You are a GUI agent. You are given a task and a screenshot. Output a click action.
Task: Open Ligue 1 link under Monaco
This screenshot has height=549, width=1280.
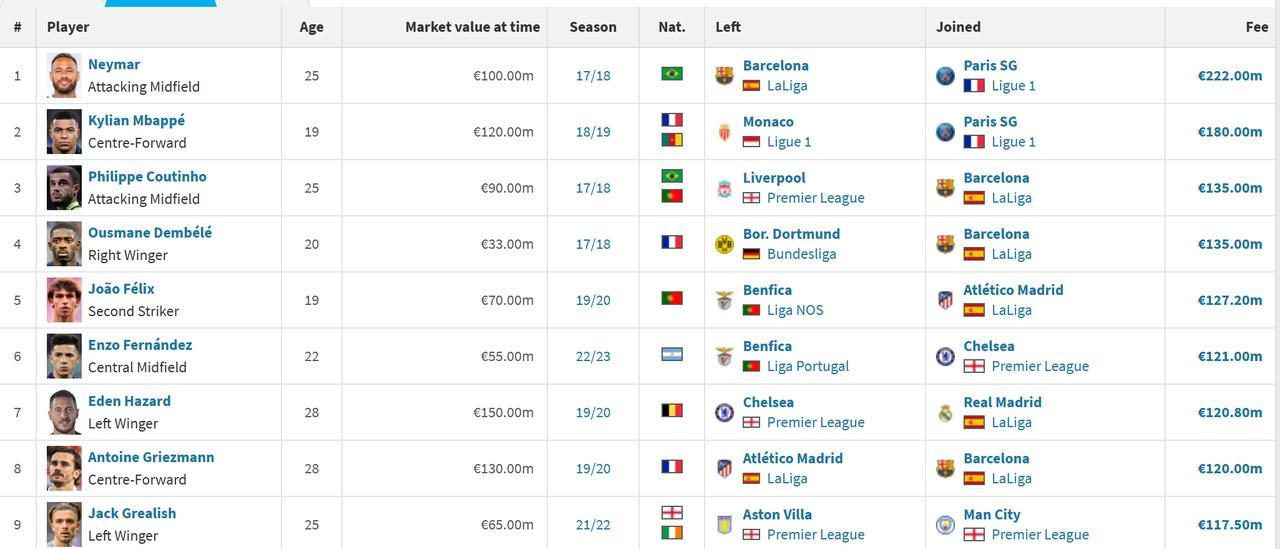click(789, 142)
